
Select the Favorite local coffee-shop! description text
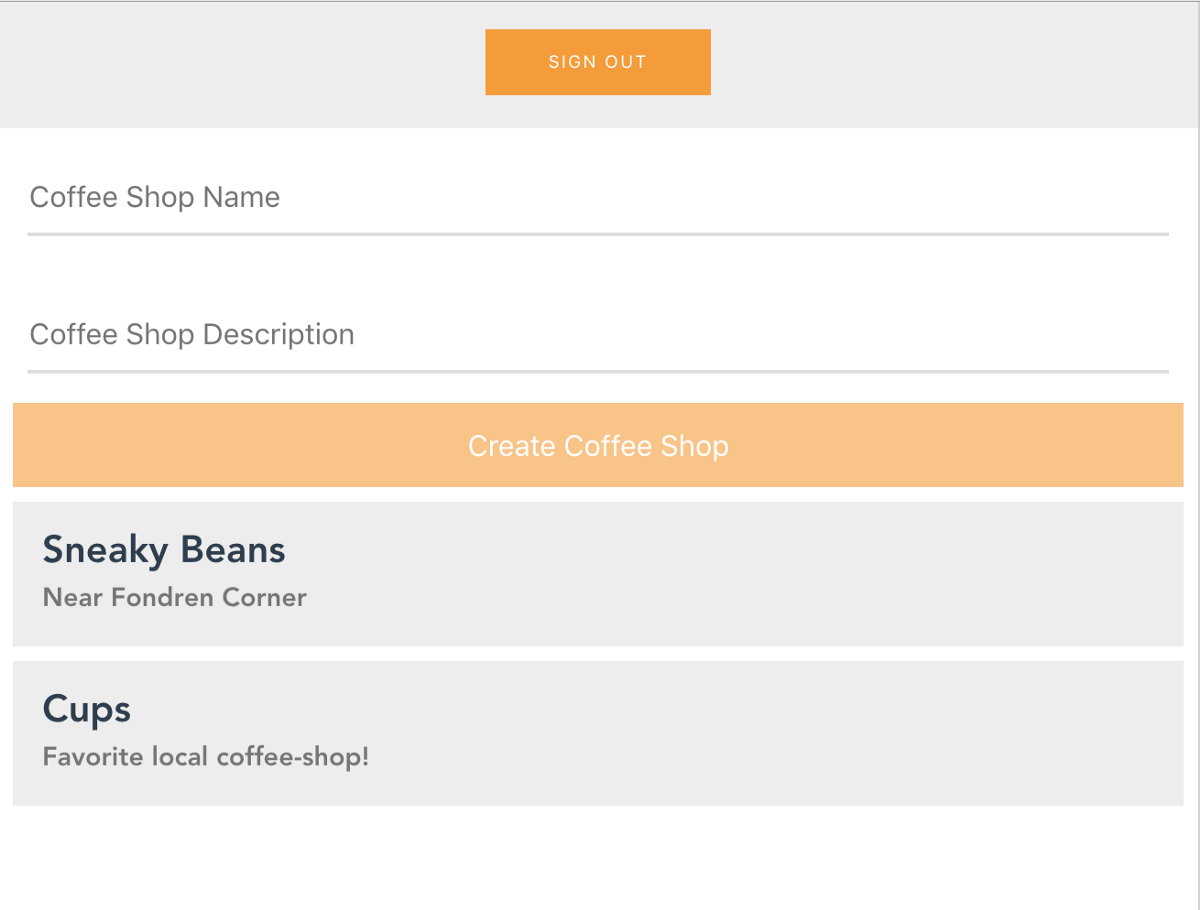[206, 757]
